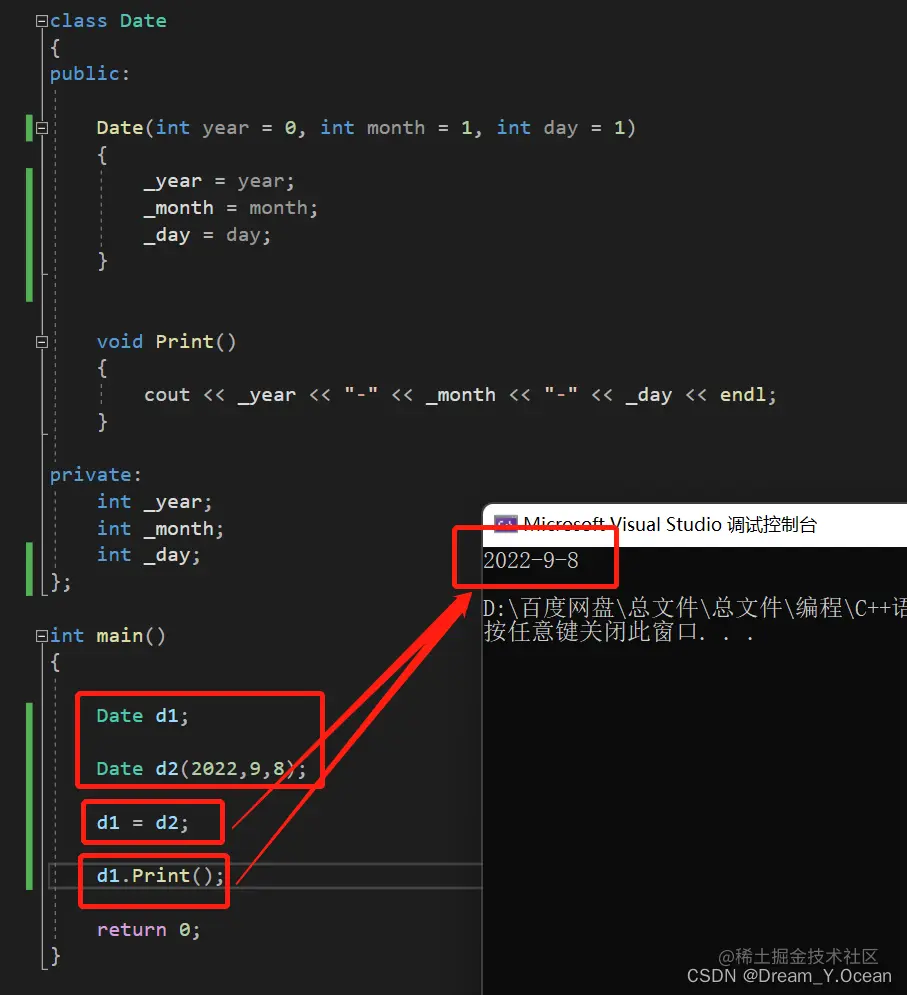
Task: Click the statement '_day = day;'
Action: tap(207, 235)
